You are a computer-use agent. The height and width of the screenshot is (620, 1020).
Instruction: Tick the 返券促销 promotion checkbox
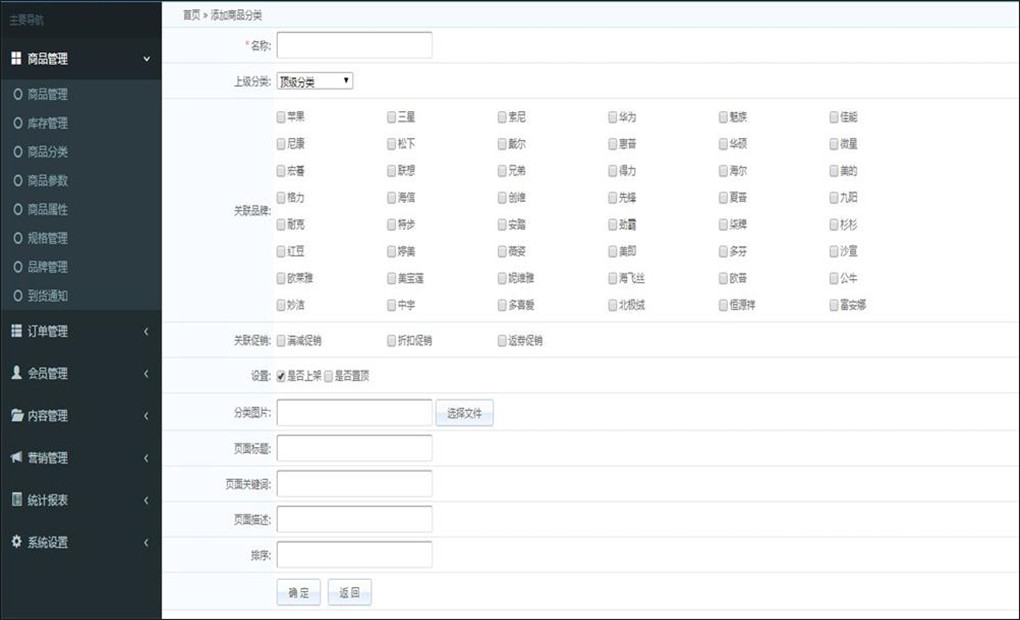click(502, 340)
